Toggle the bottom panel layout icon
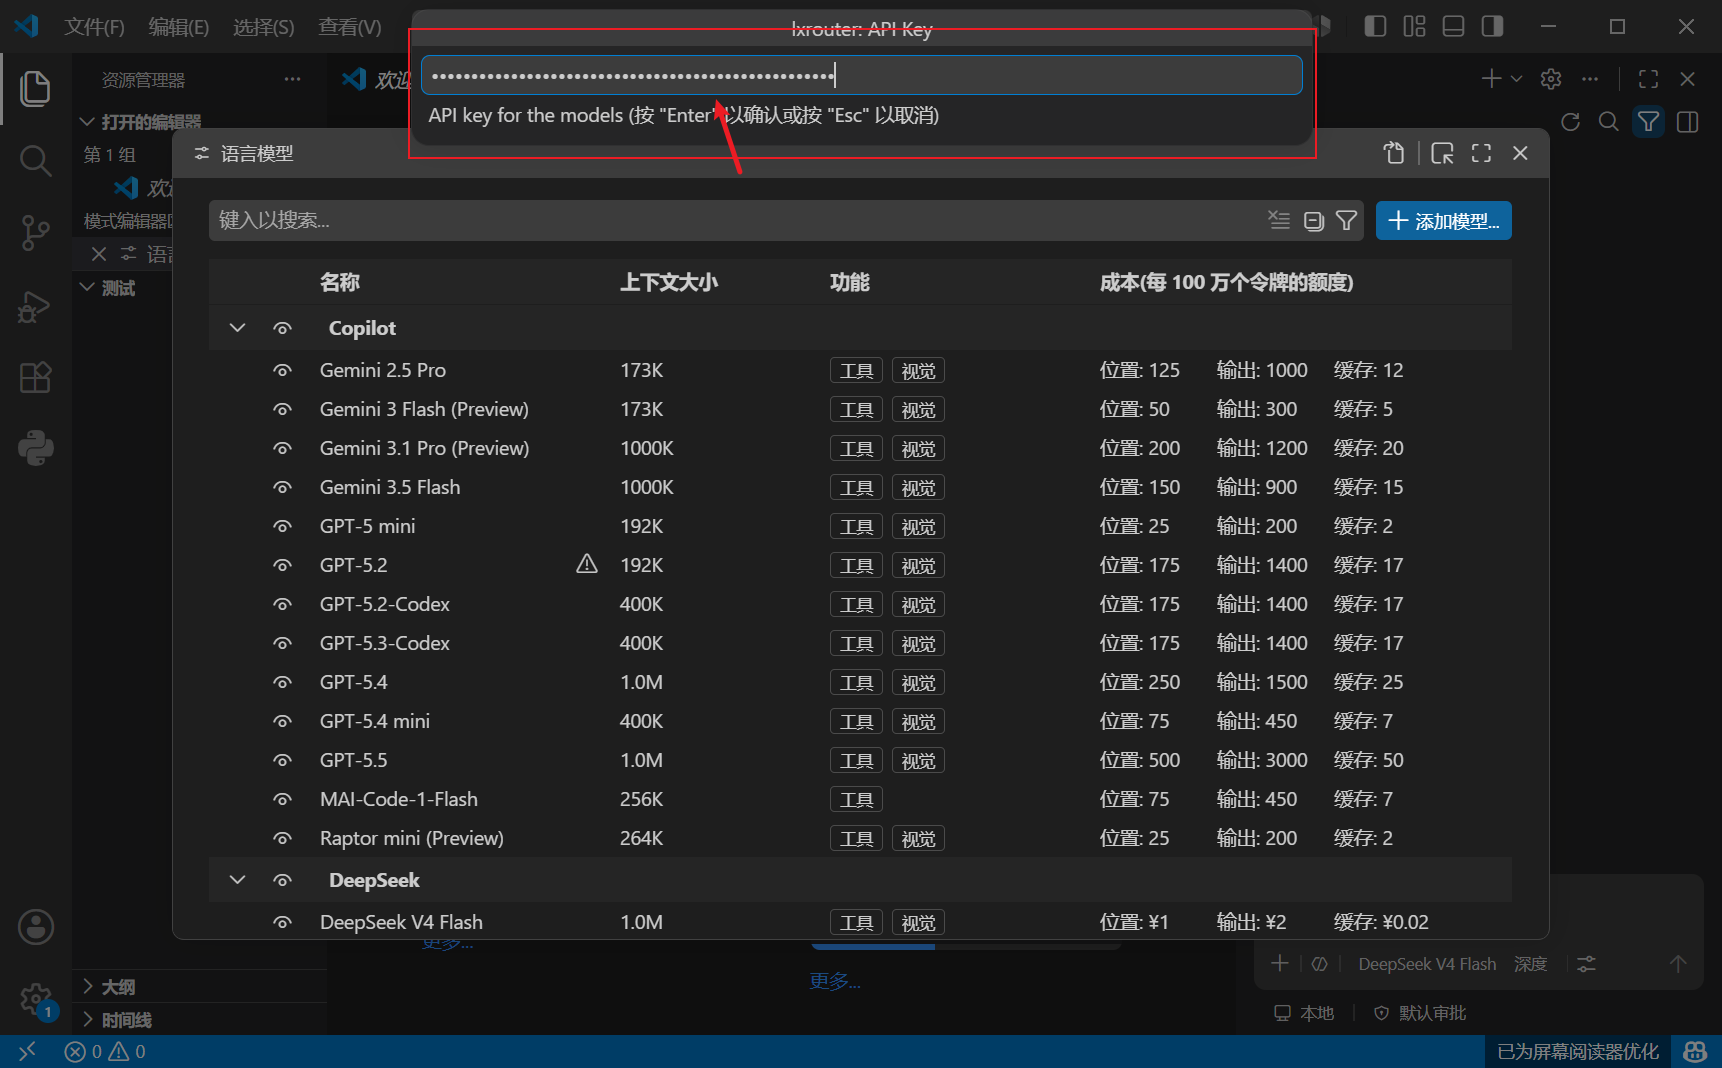 pos(1453,26)
